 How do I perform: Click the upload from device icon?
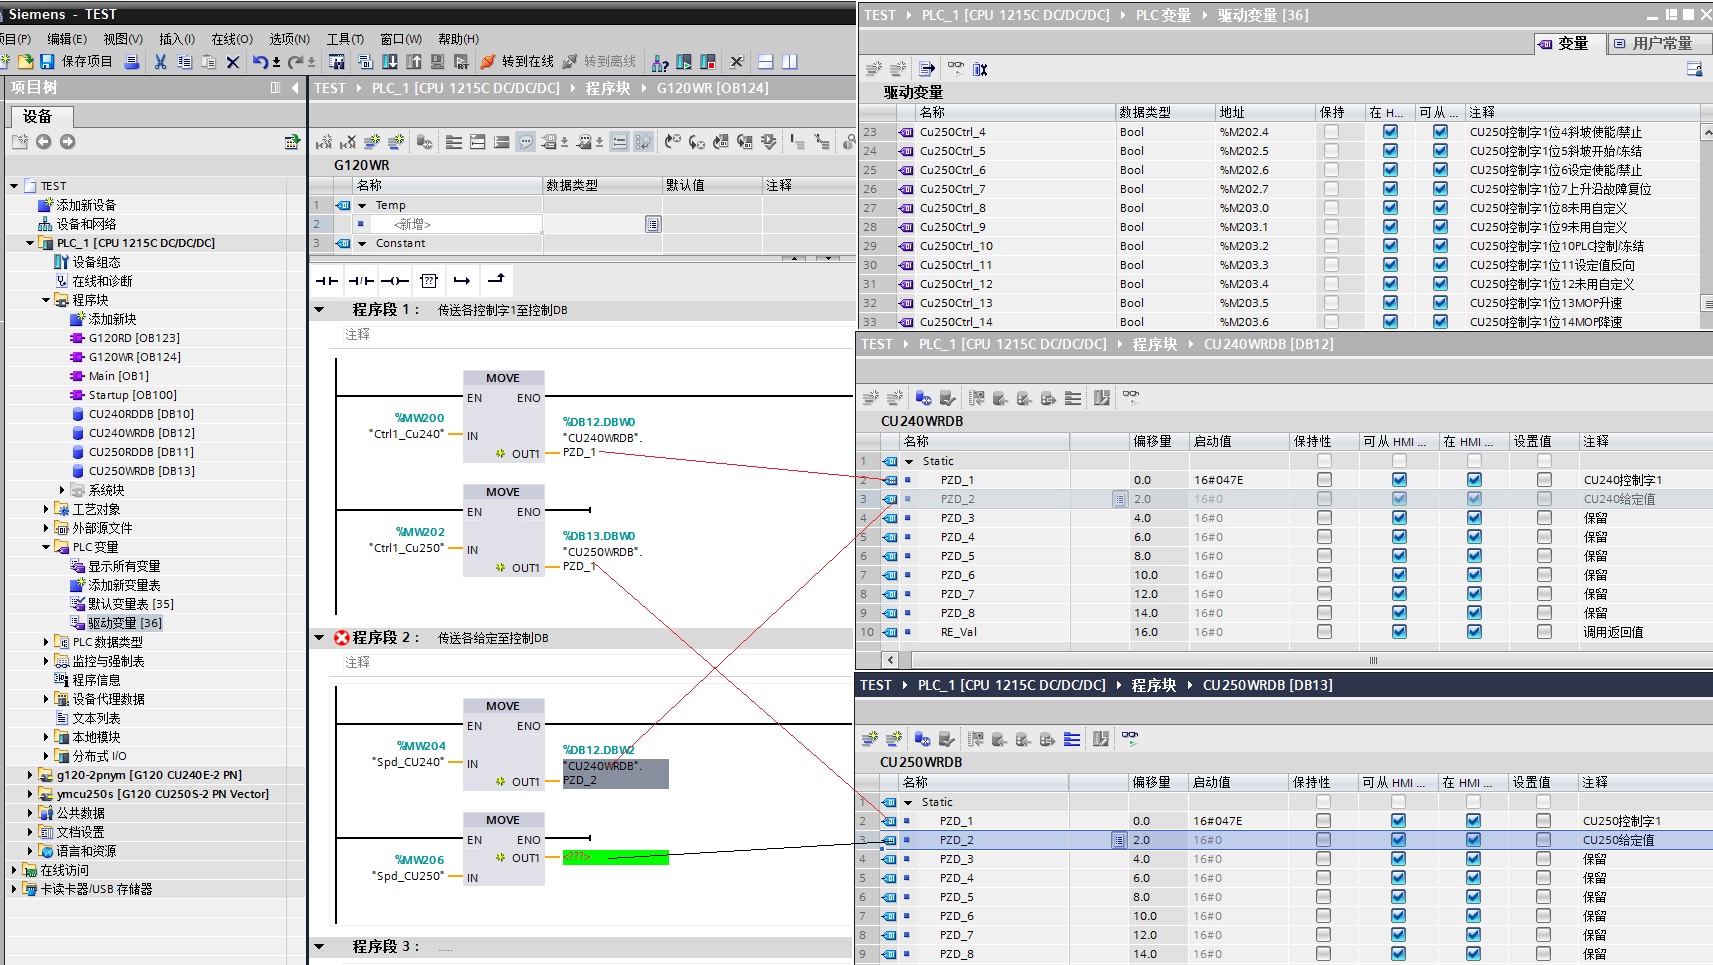point(413,62)
